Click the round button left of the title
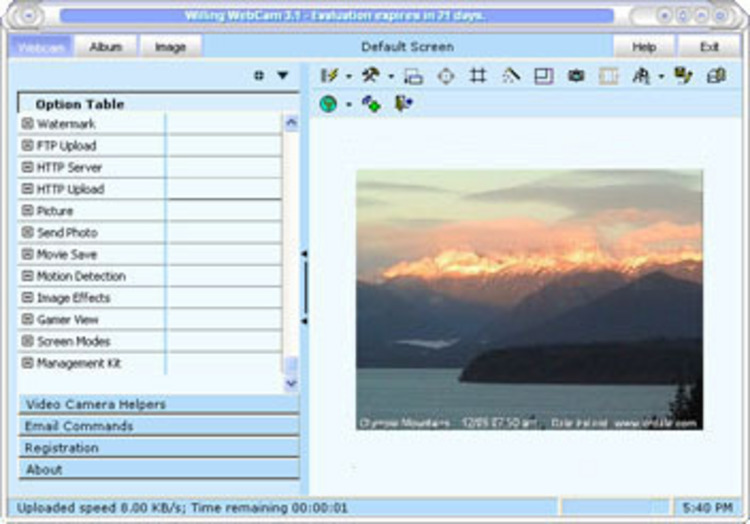Image resolution: width=750 pixels, height=524 pixels. (29, 16)
